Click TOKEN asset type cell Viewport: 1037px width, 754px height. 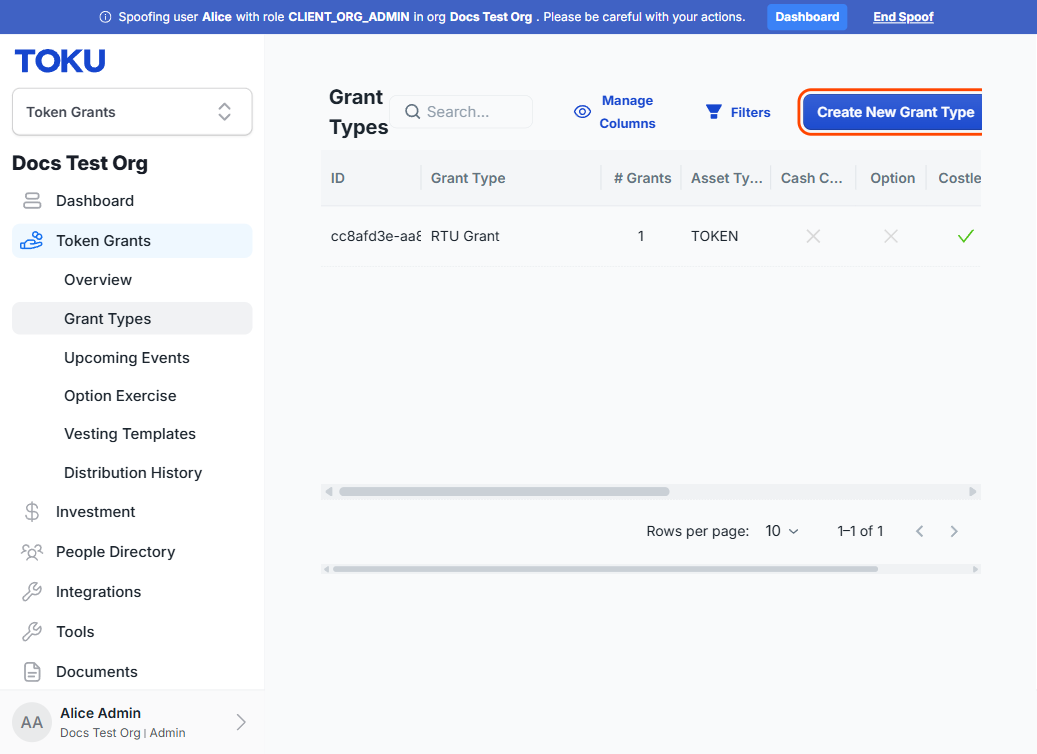[714, 236]
